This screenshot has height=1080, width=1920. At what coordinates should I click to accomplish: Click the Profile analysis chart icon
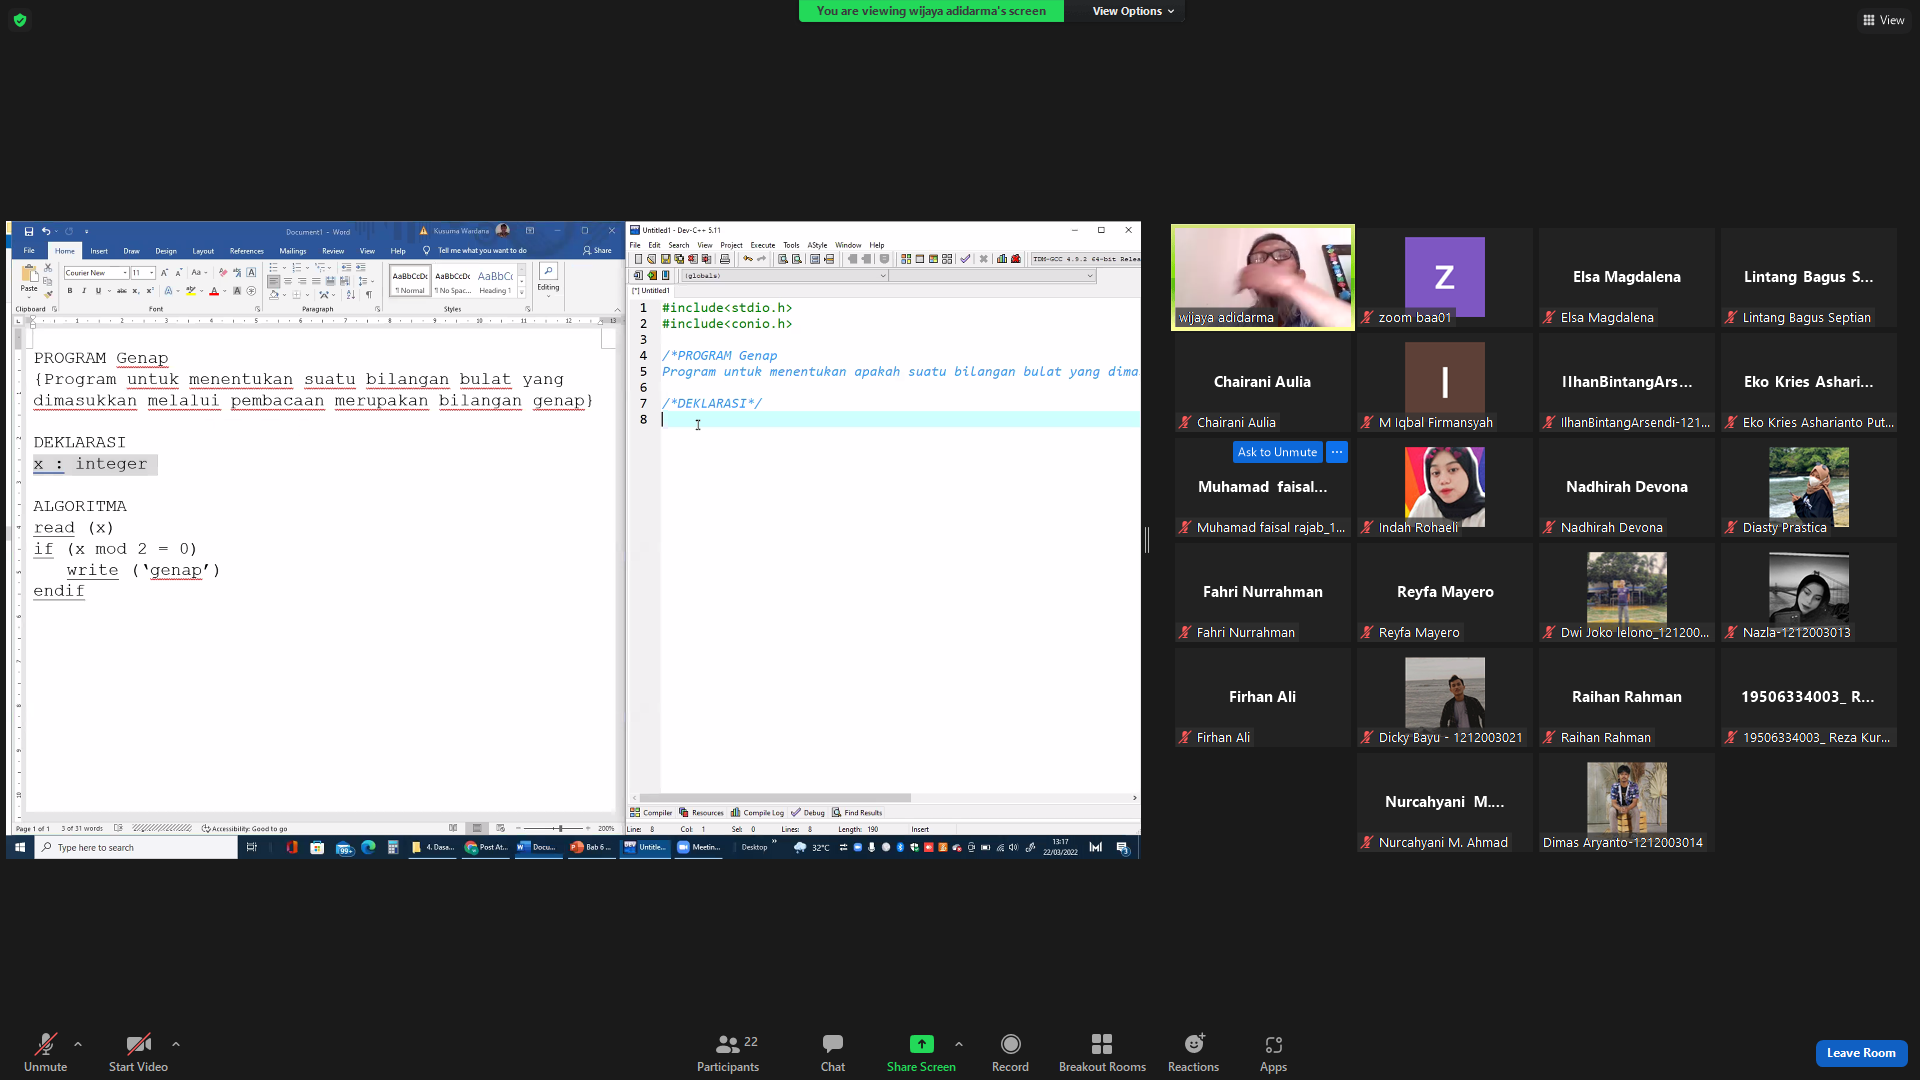tap(1002, 259)
